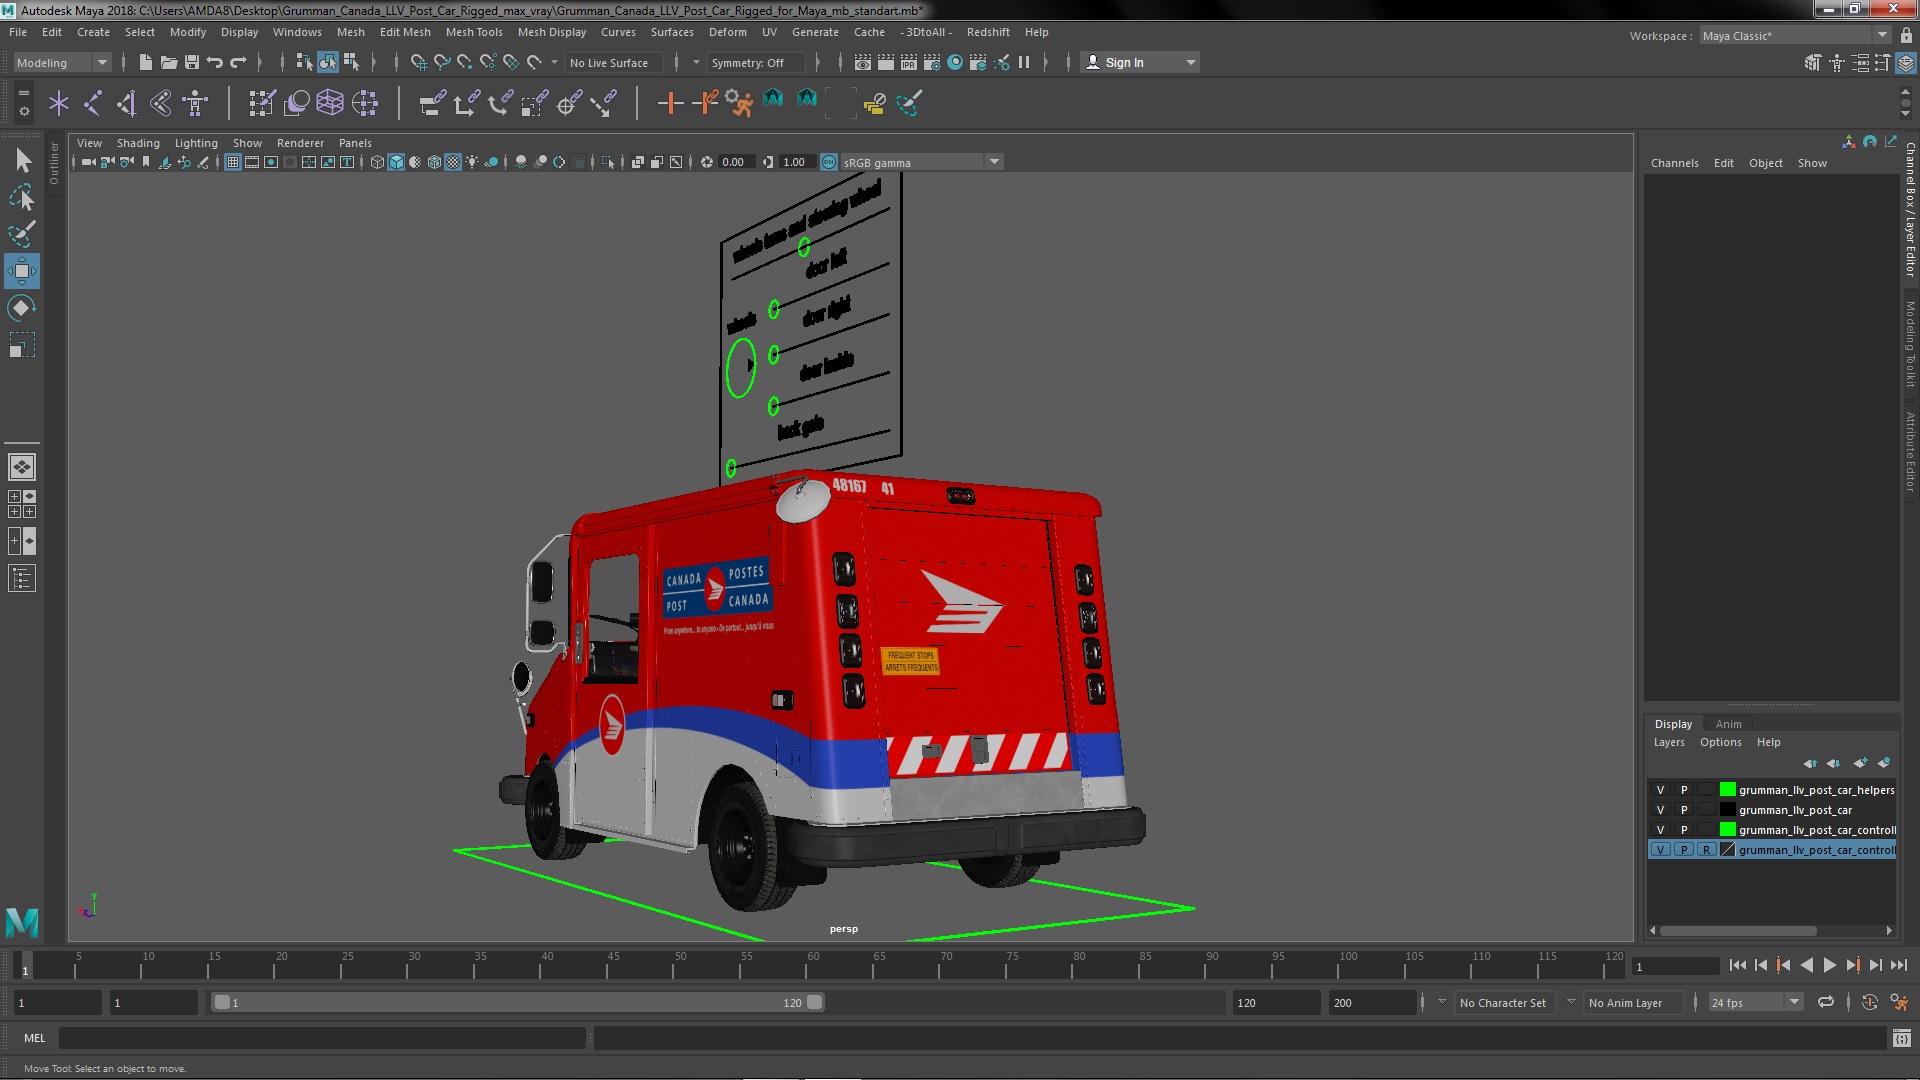Pick the Scale tool in toolbox
The width and height of the screenshot is (1920, 1080).
[x=22, y=345]
